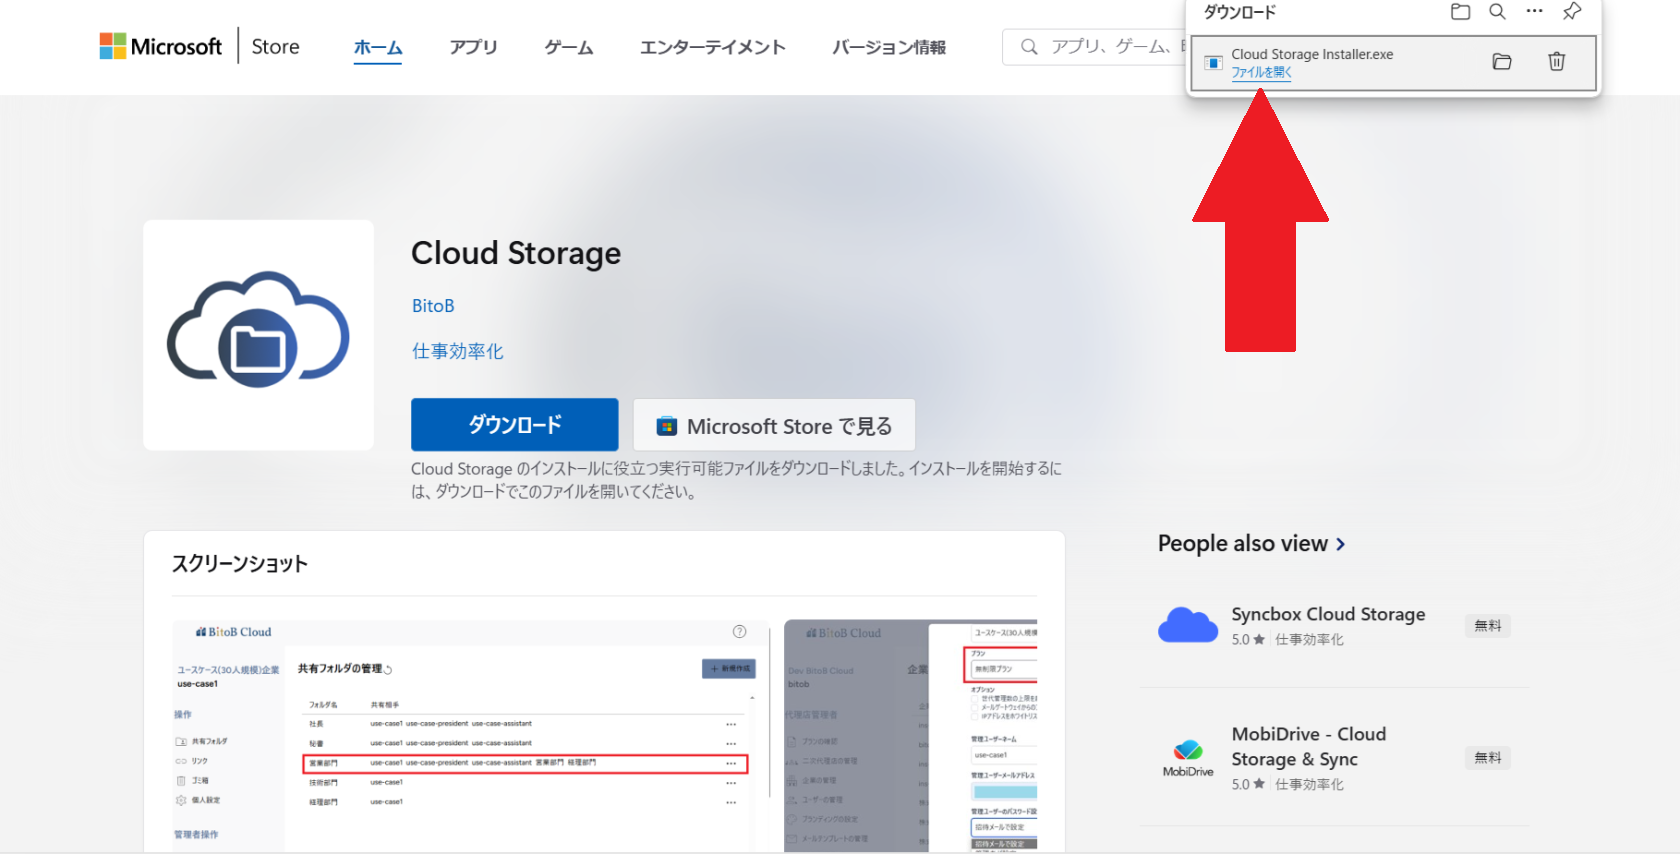Click the スクリーンショット heading

coord(240,564)
